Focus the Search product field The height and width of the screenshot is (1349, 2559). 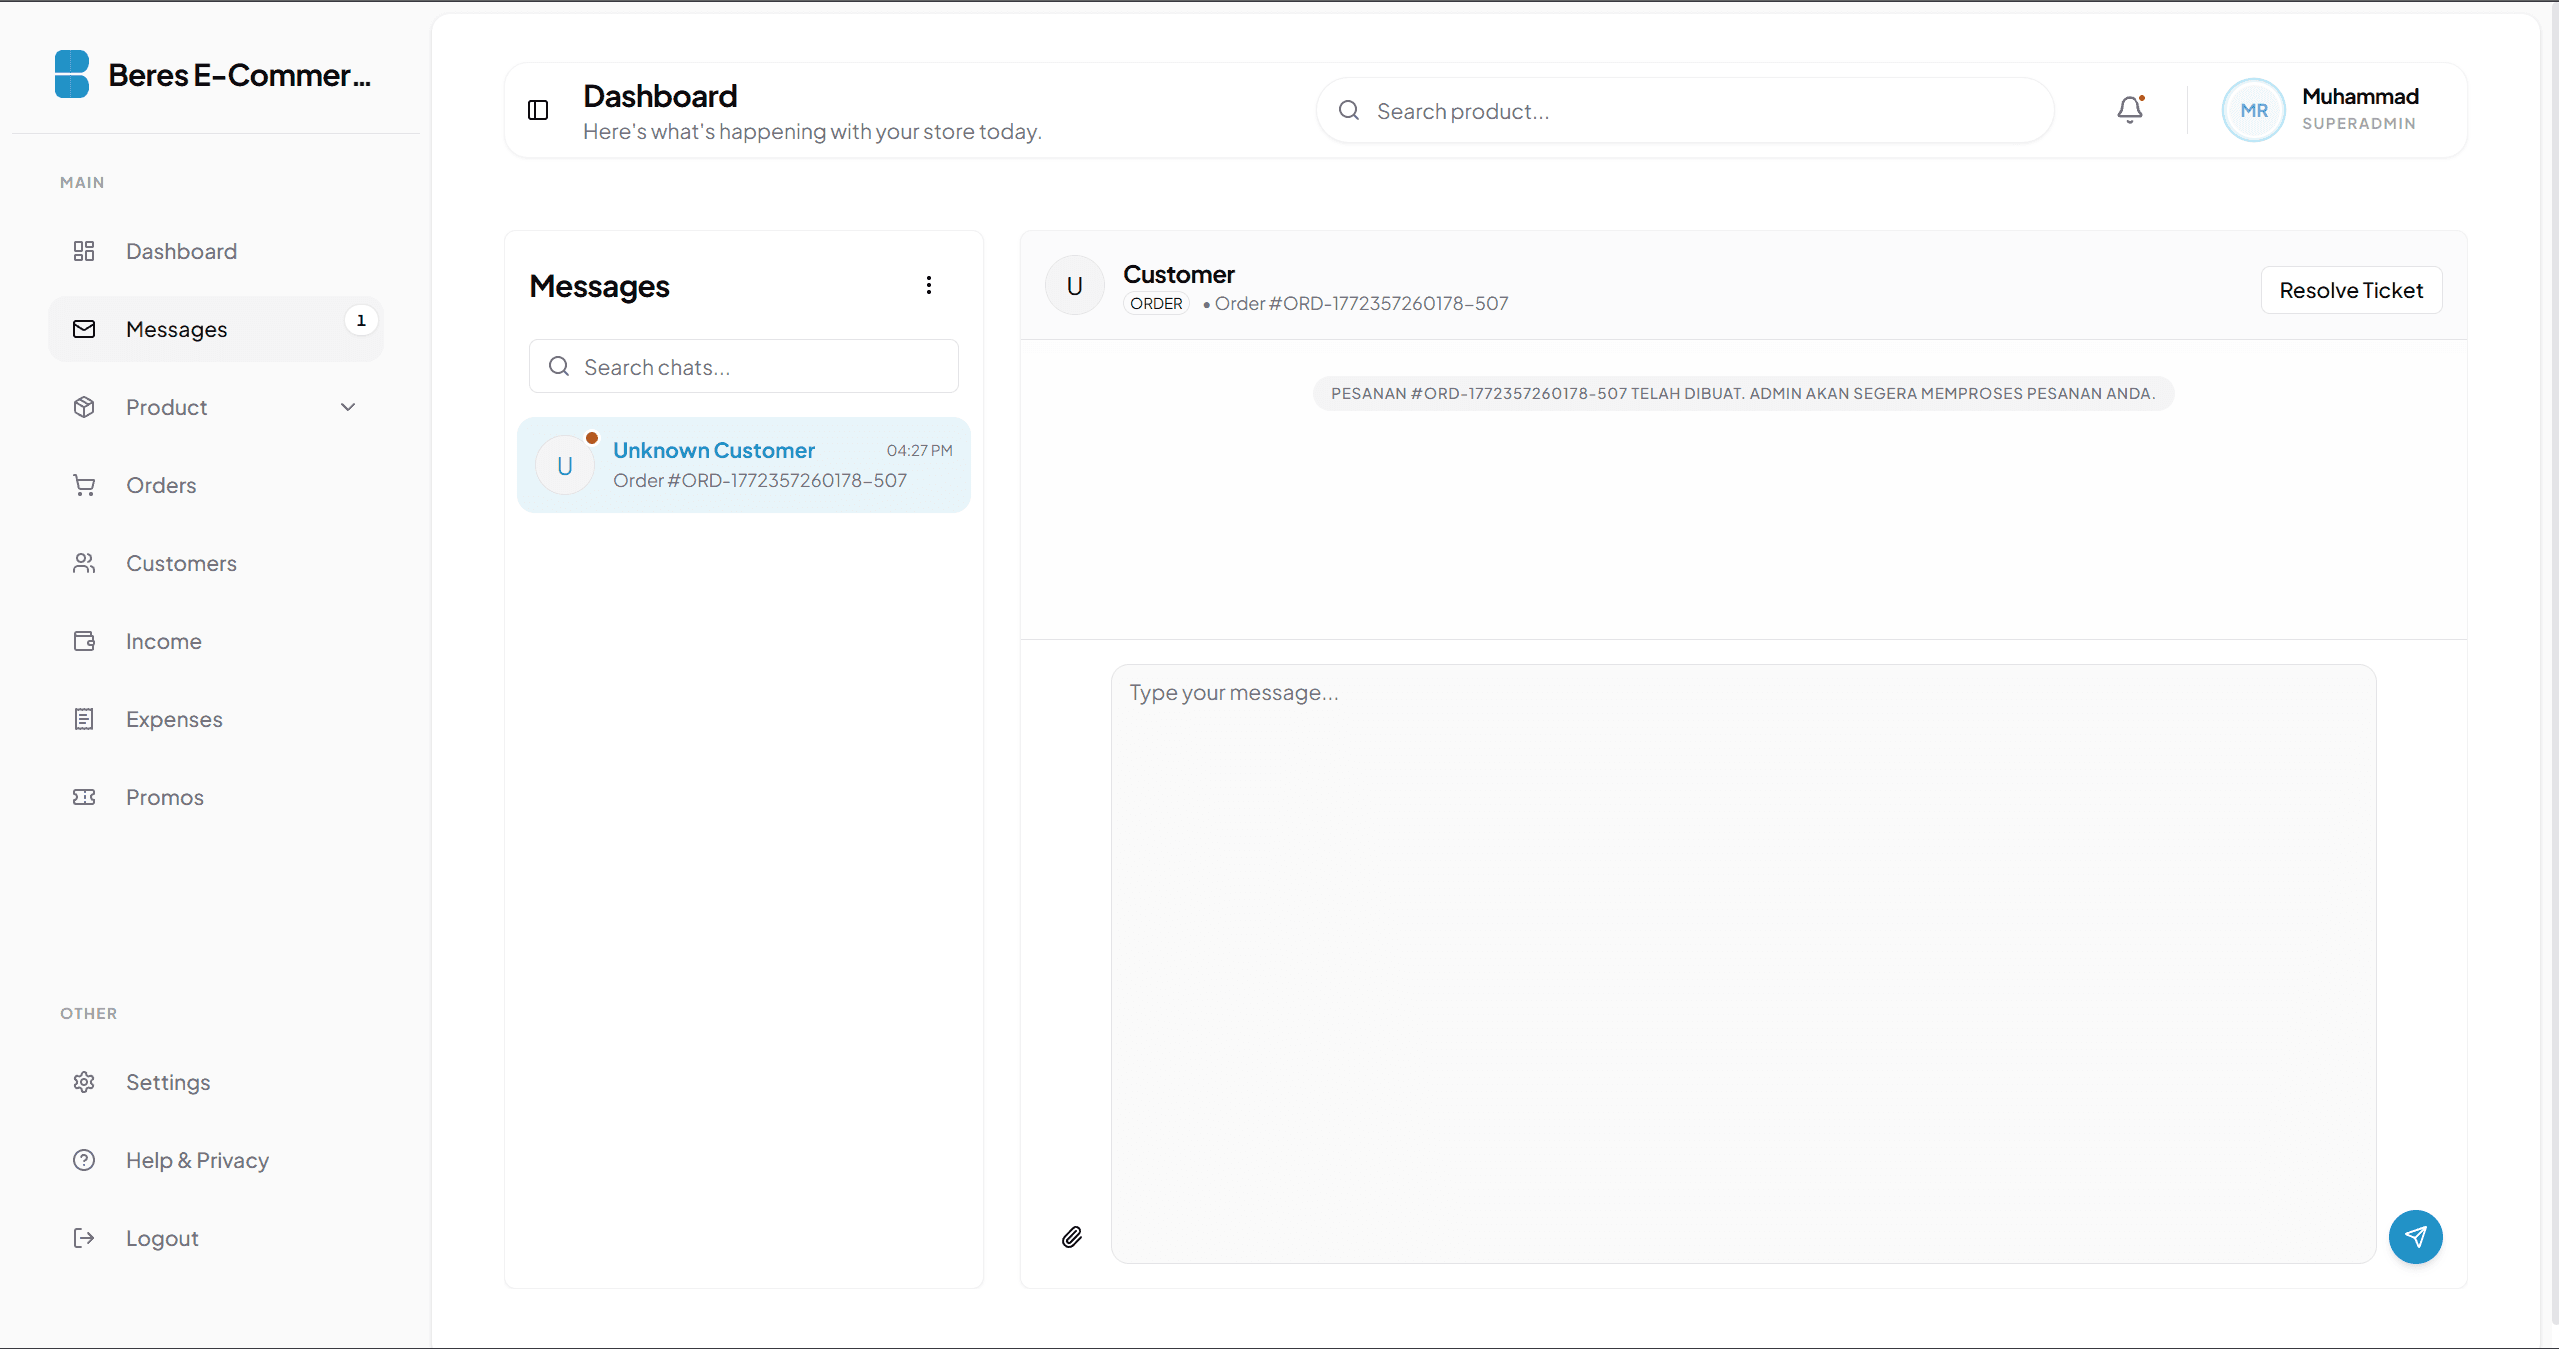pyautogui.click(x=1685, y=110)
